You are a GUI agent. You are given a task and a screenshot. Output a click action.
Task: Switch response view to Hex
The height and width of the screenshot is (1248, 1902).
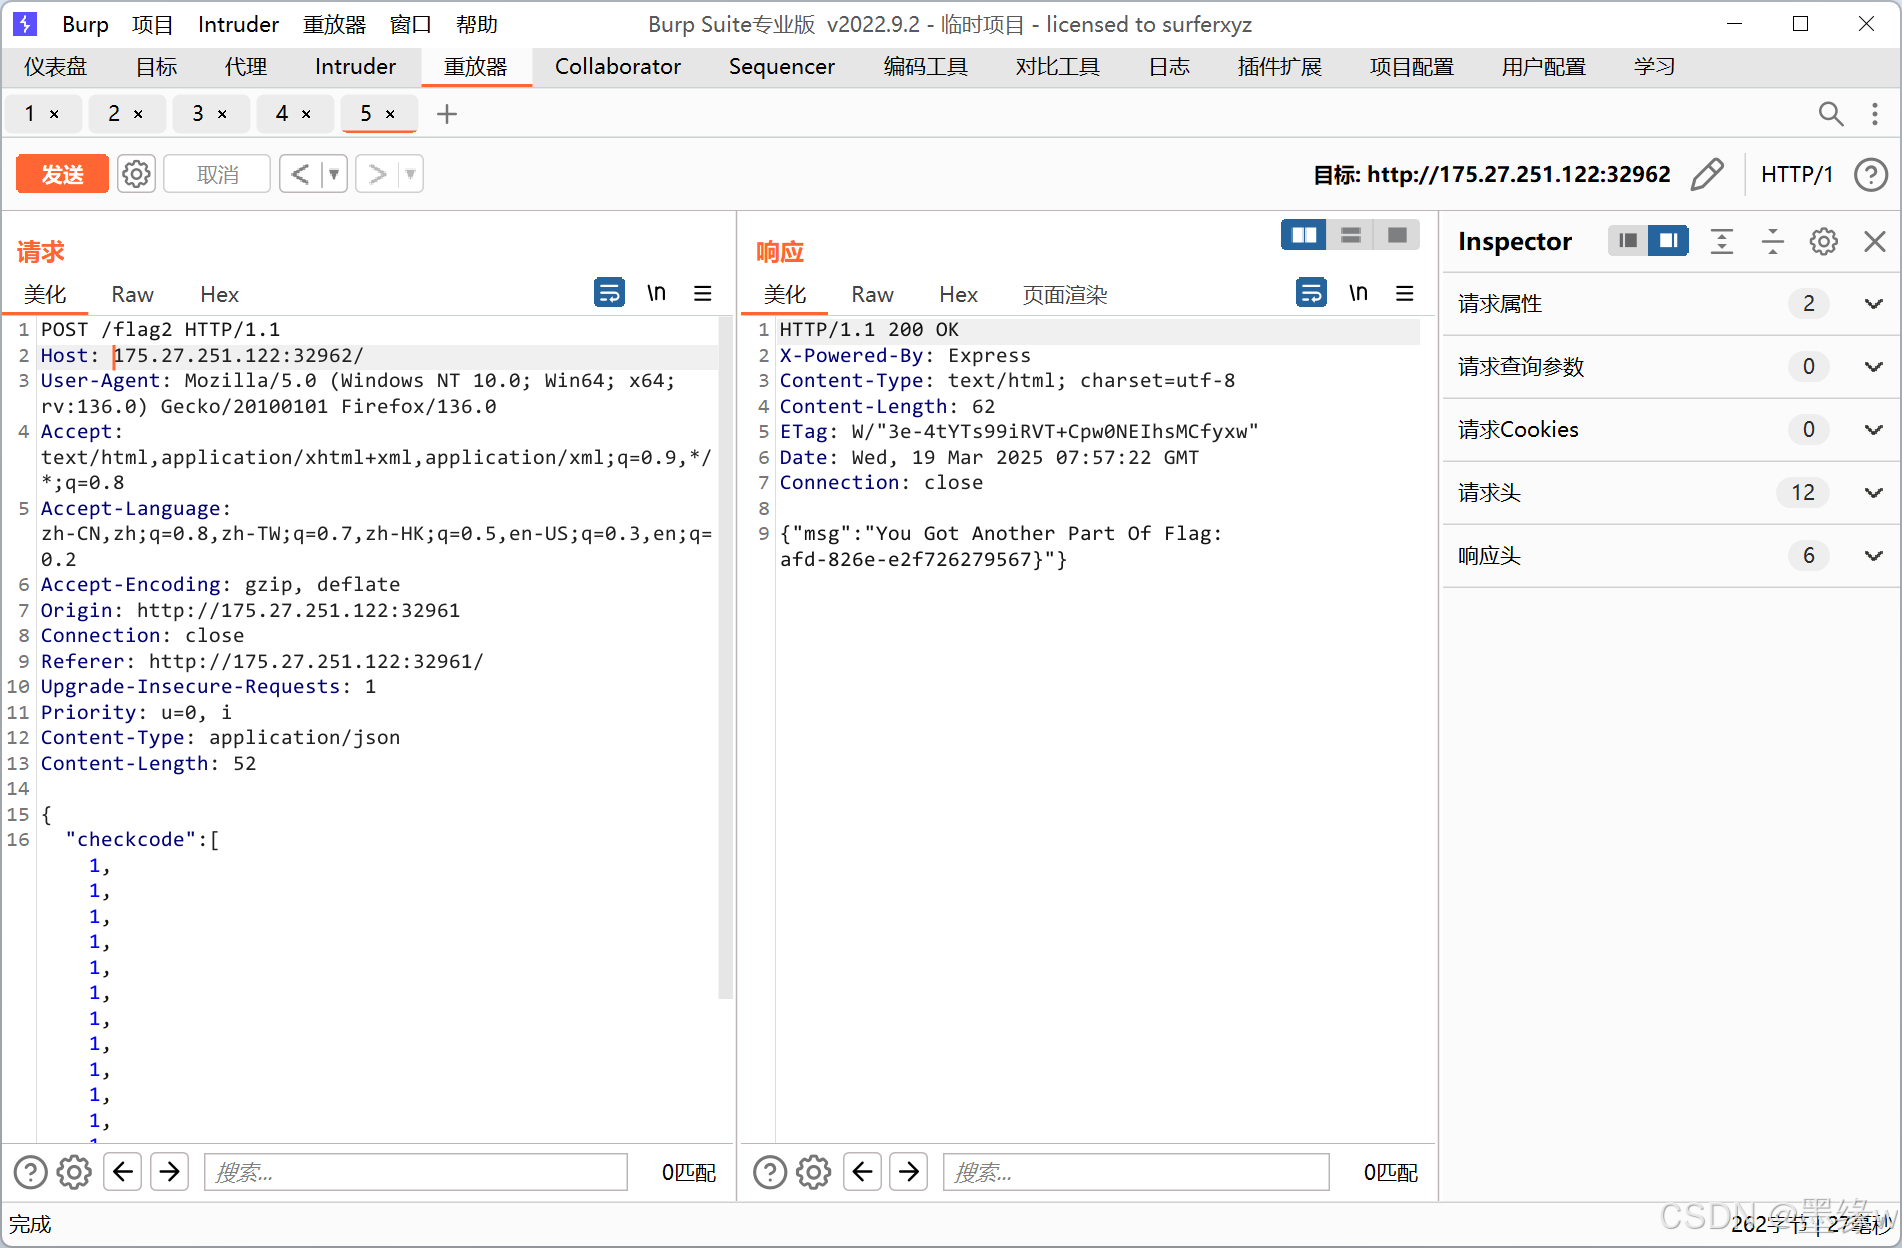958,294
